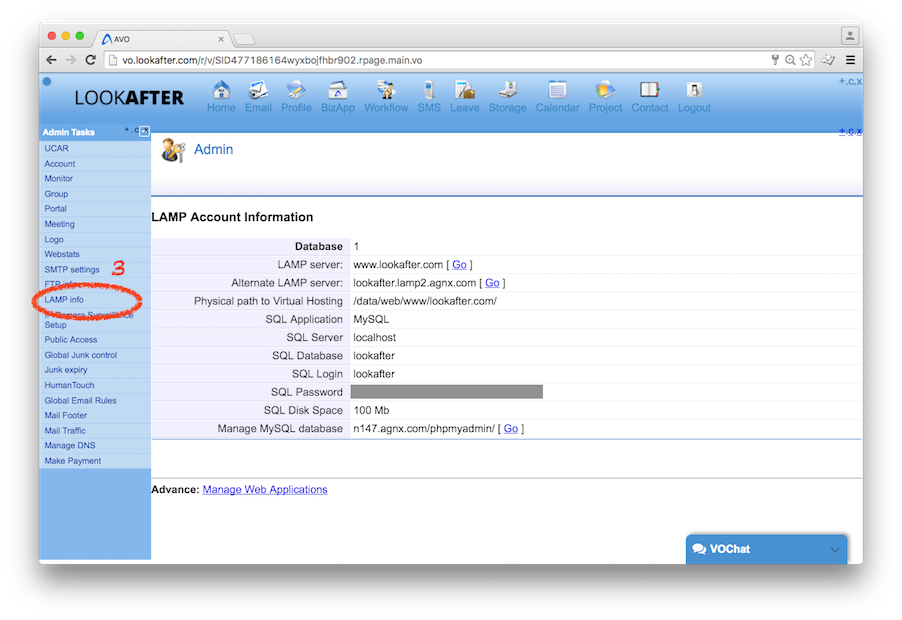Select Make Payment in Admin Tasks
The image size is (902, 620).
72,461
